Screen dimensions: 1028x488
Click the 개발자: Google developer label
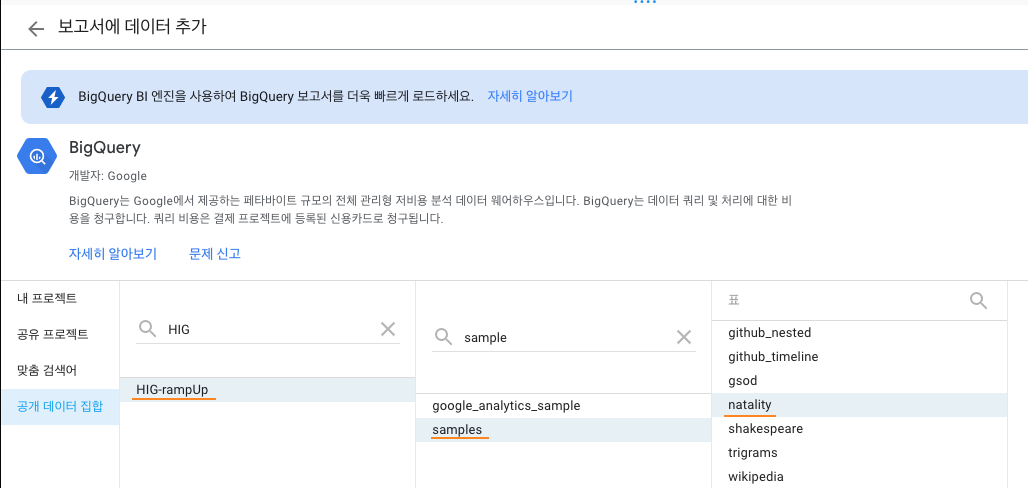click(x=108, y=176)
